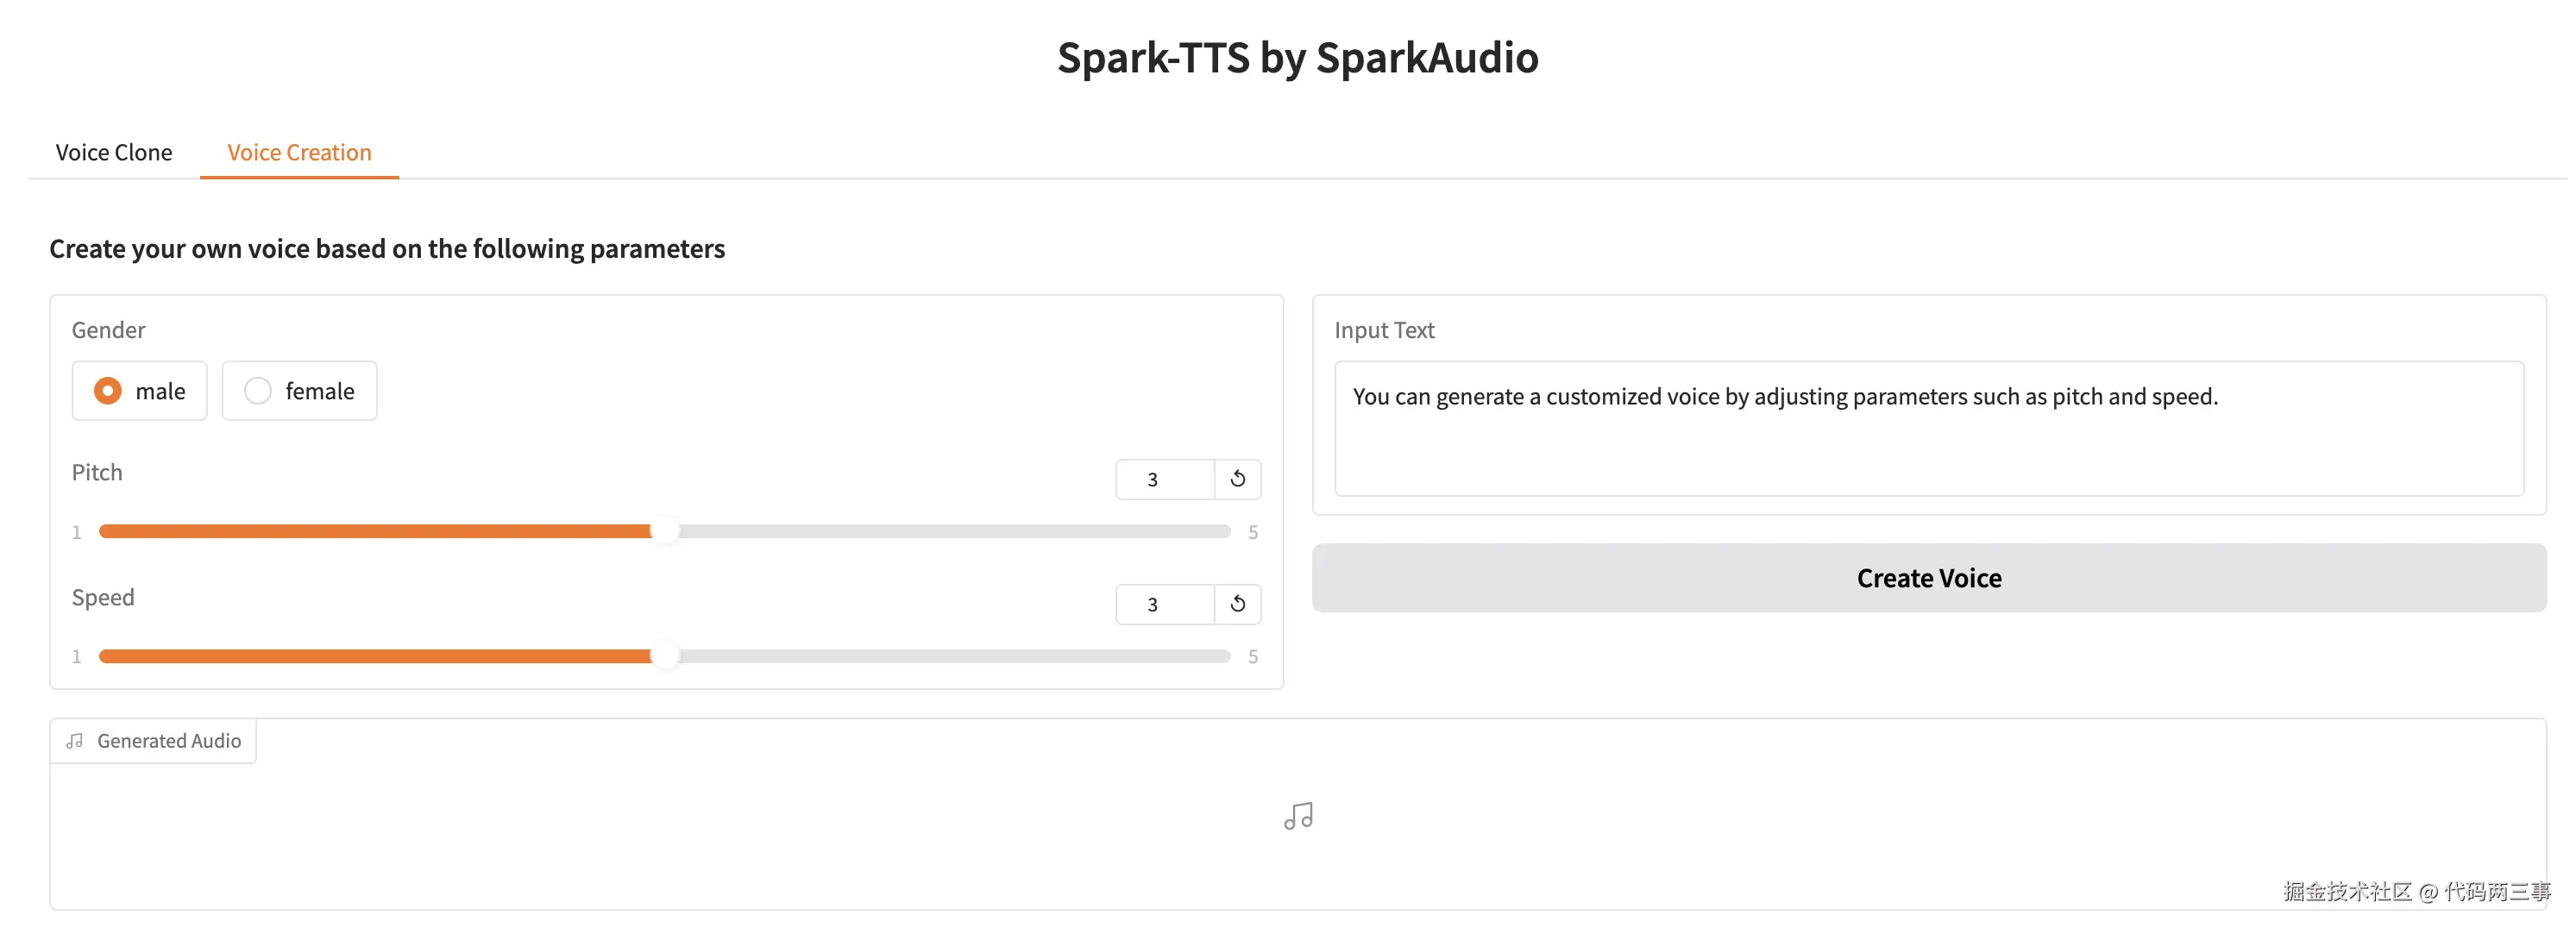Click the "Create your own voice" heading

pyautogui.click(x=387, y=248)
